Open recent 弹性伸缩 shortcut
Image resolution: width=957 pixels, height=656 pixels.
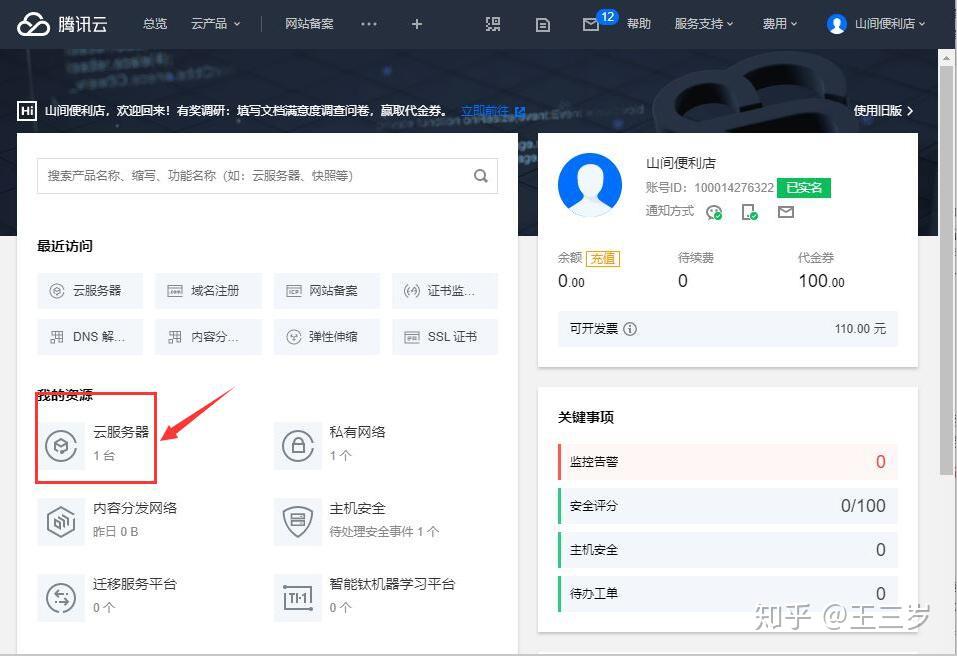coord(327,337)
